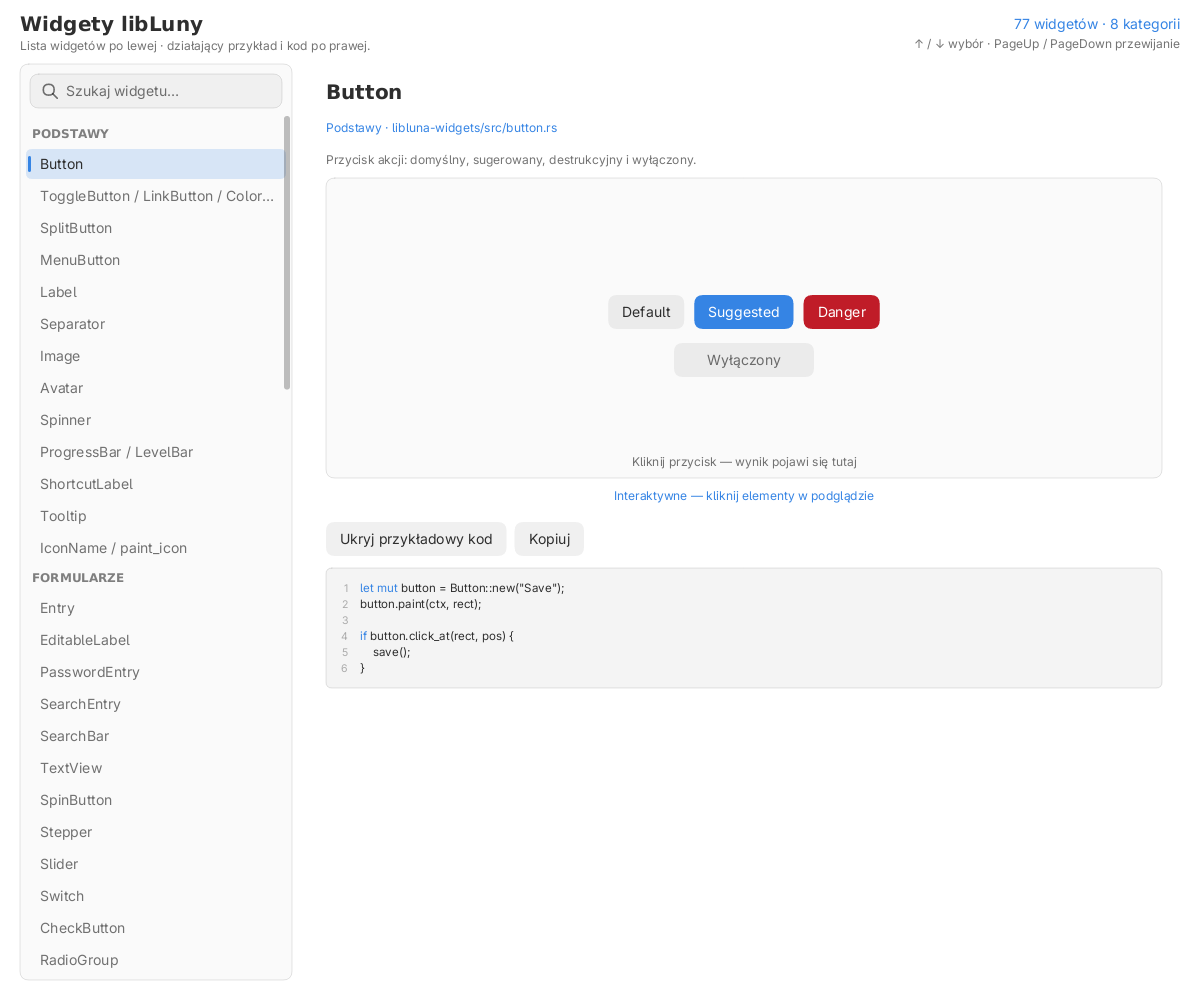
Task: Choose Label from the widget list
Action: click(x=155, y=292)
